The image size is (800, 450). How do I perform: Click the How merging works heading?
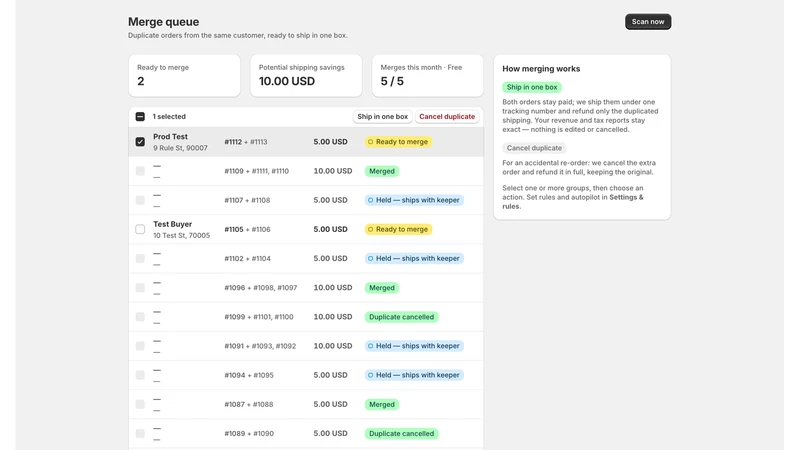pos(541,68)
